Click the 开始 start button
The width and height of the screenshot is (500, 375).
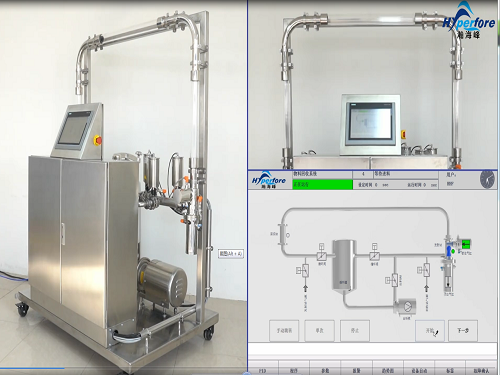[430, 331]
